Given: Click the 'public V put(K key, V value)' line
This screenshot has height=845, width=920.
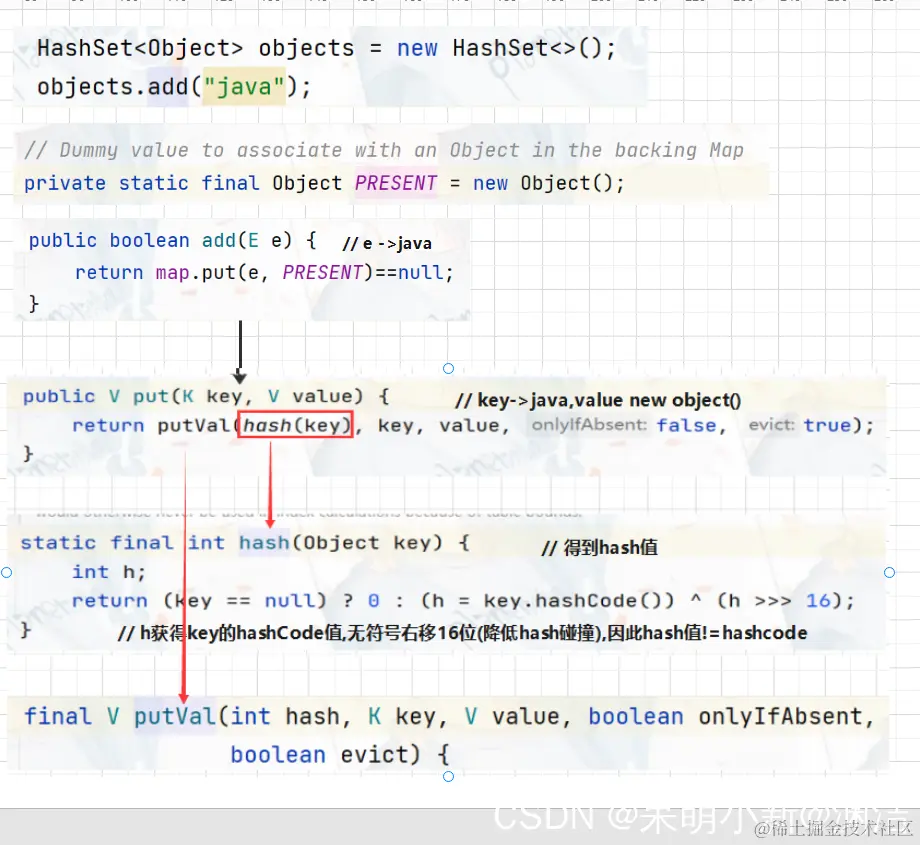Looking at the screenshot, I should point(206,397).
